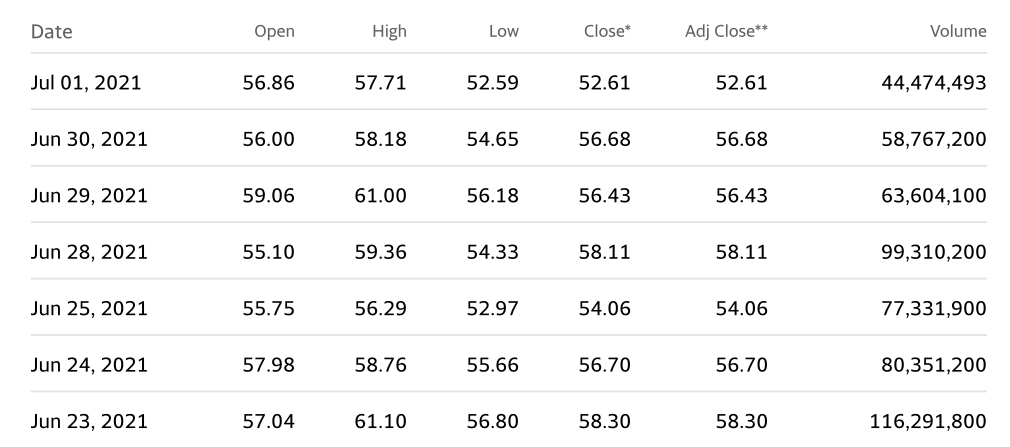Click the 61.10 high price
Image resolution: width=1010 pixels, height=447 pixels.
click(380, 421)
